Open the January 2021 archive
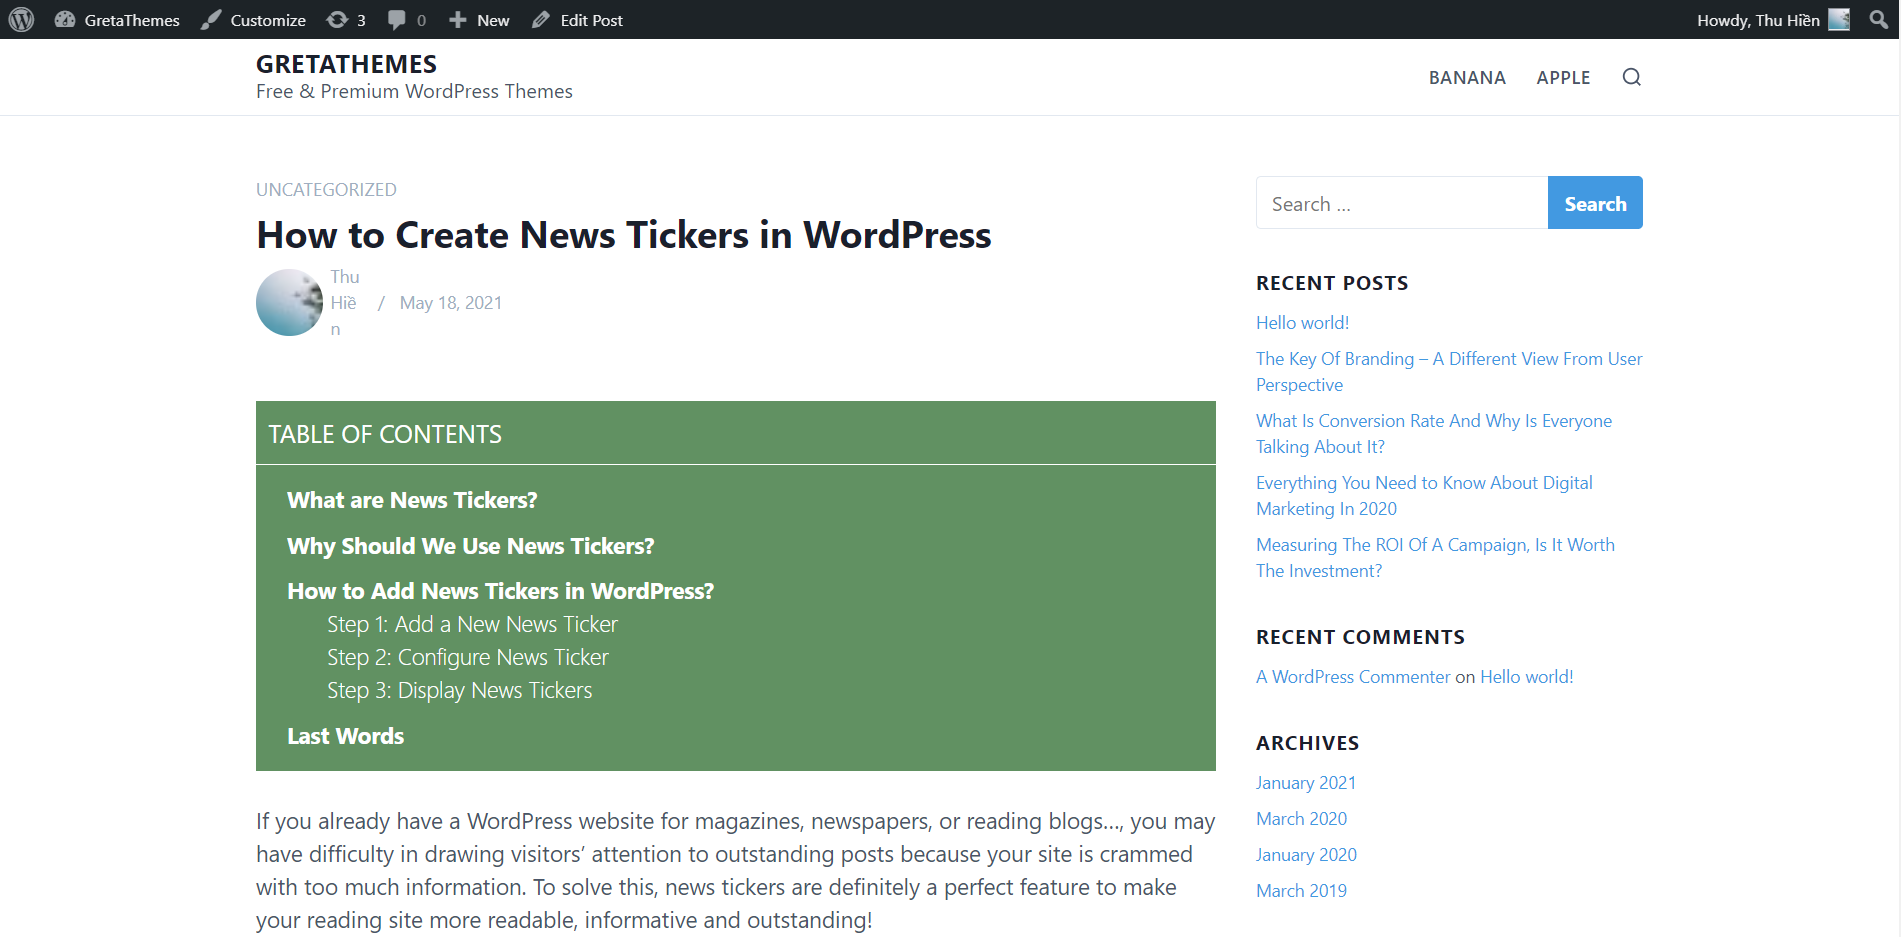 [x=1306, y=783]
